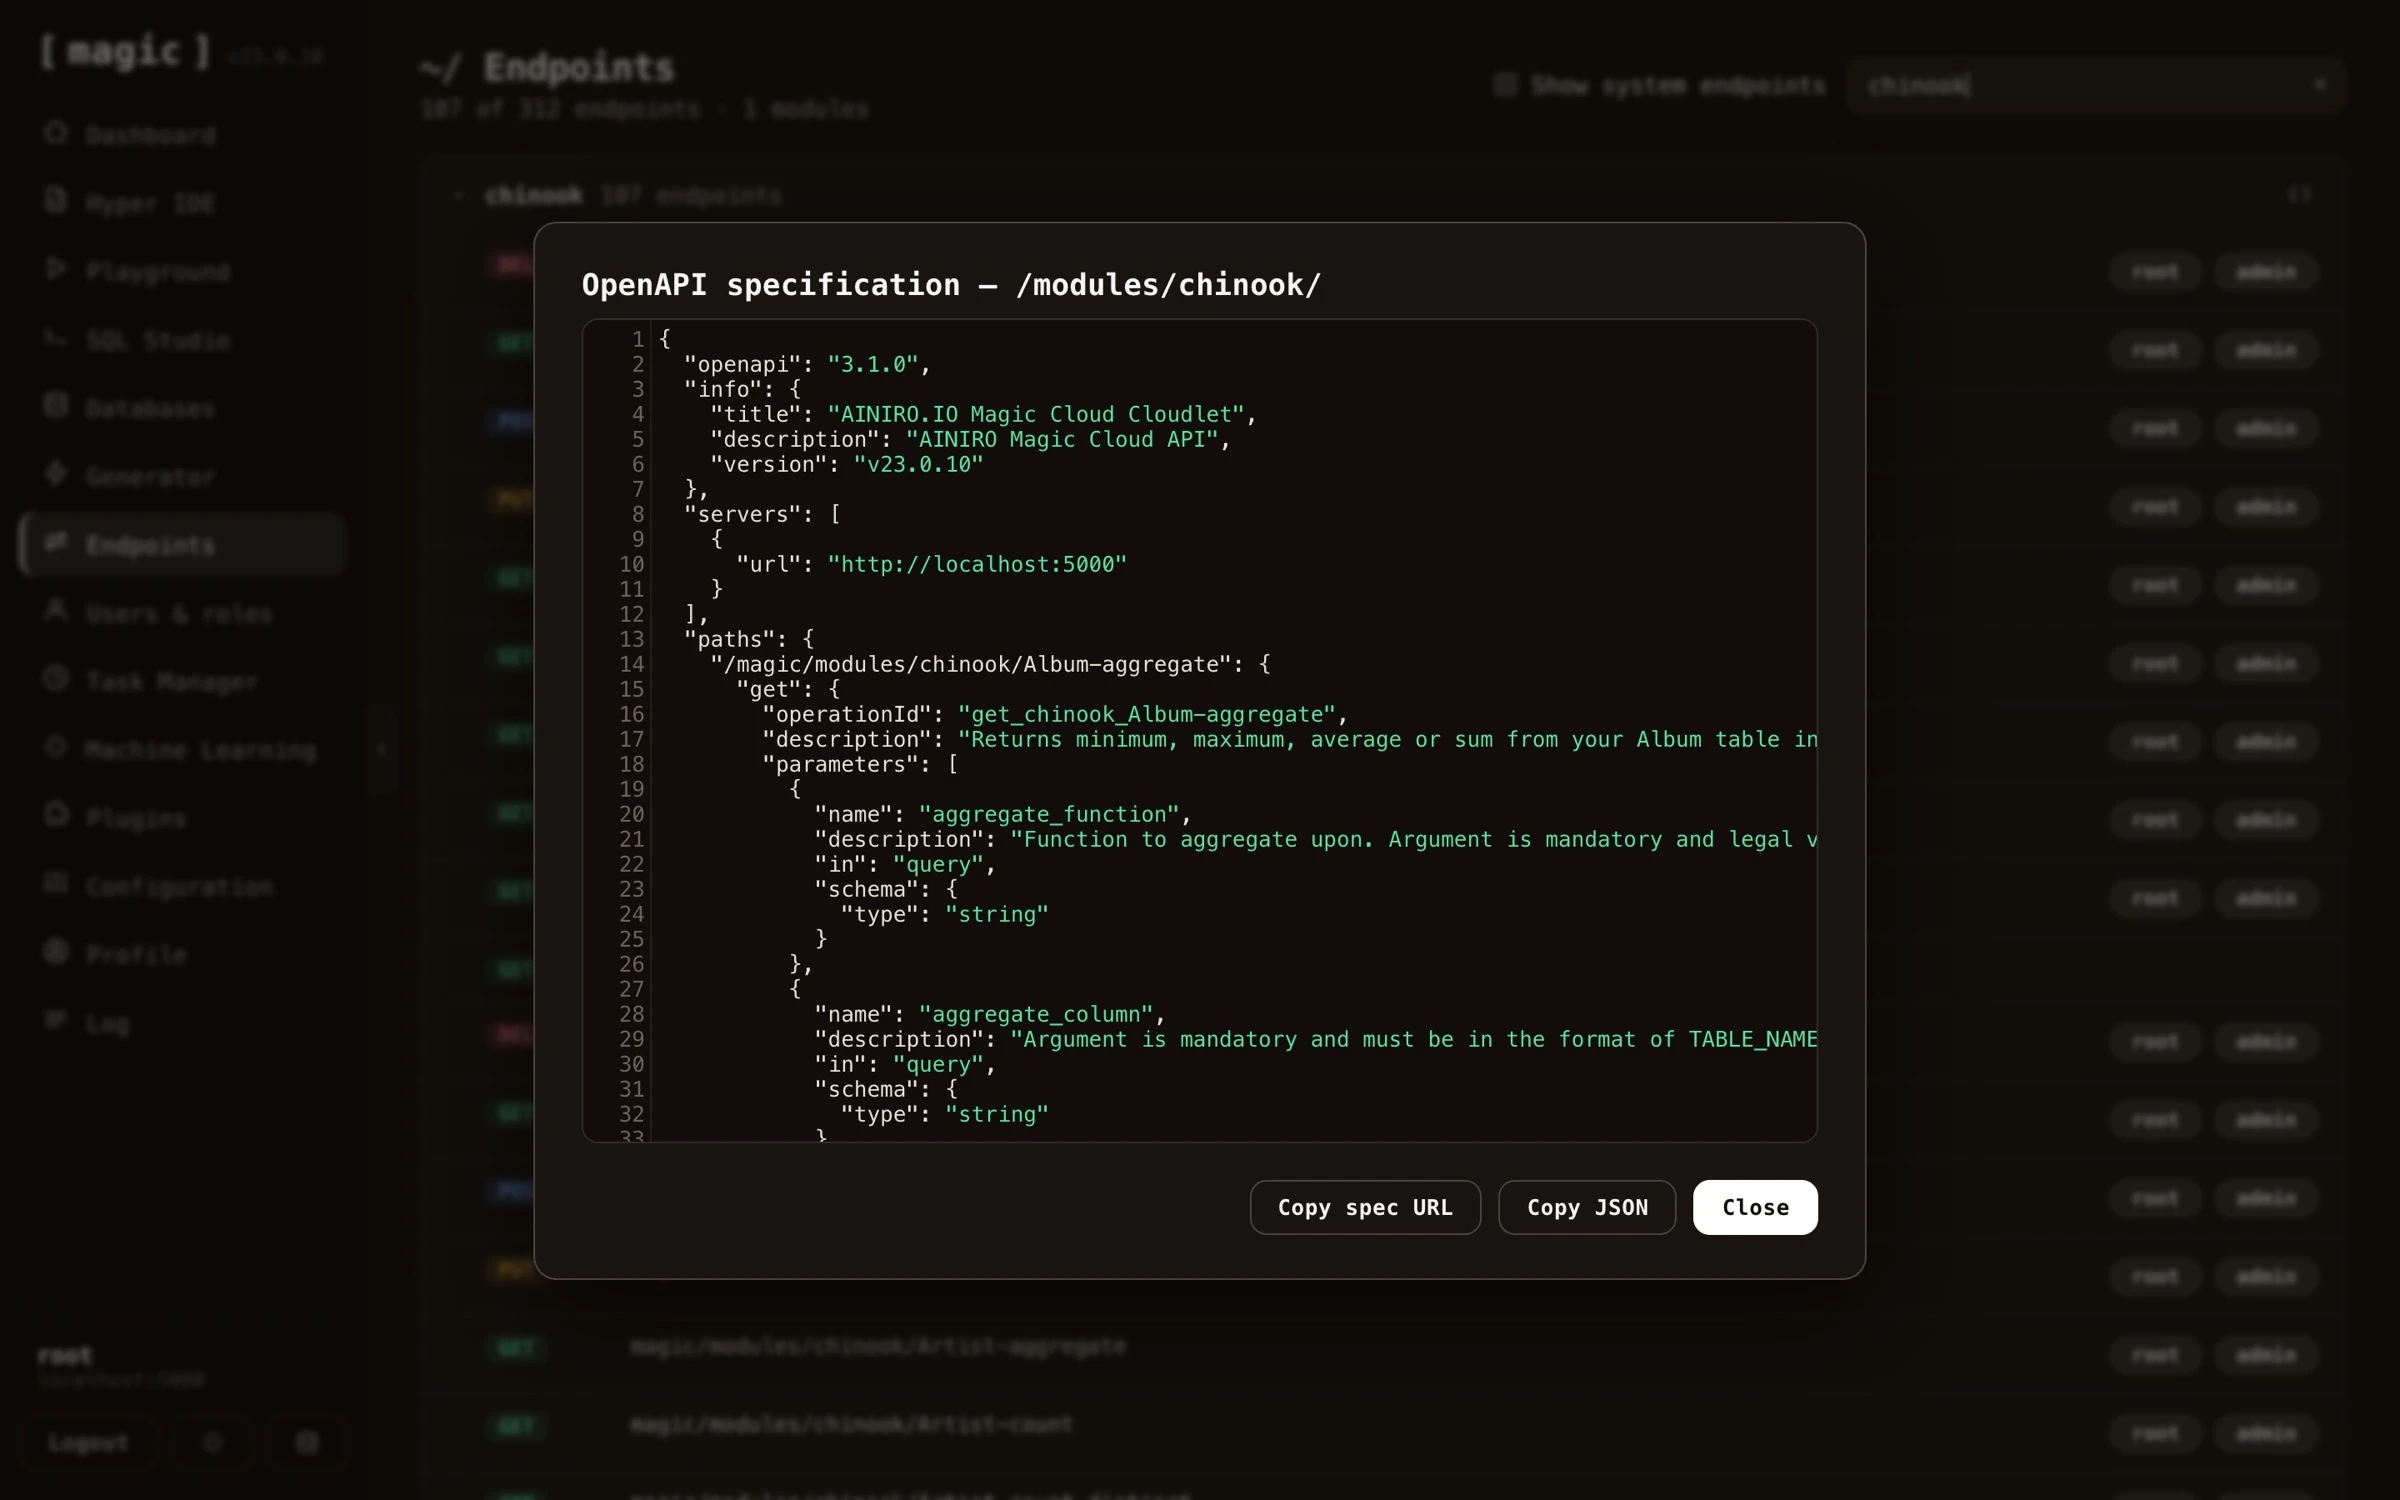Click the endpoint magic/modules/chinook/Artist-count

(x=850, y=1424)
